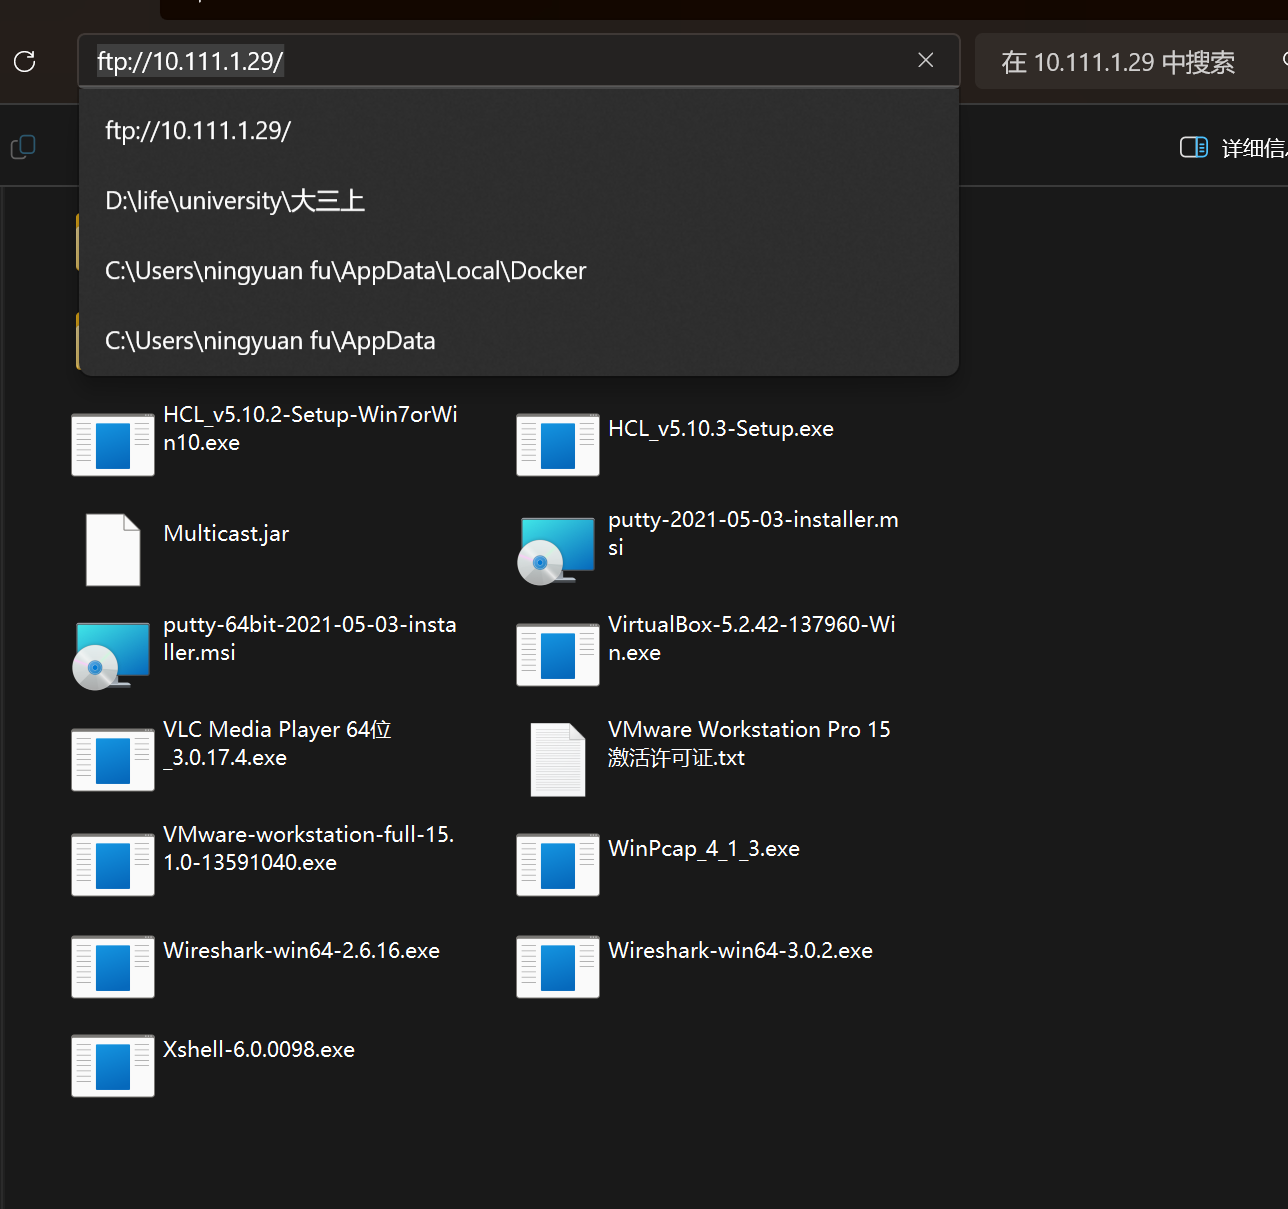Image resolution: width=1288 pixels, height=1209 pixels.
Task: Click the search box for 10.111.1.29
Action: point(1120,62)
